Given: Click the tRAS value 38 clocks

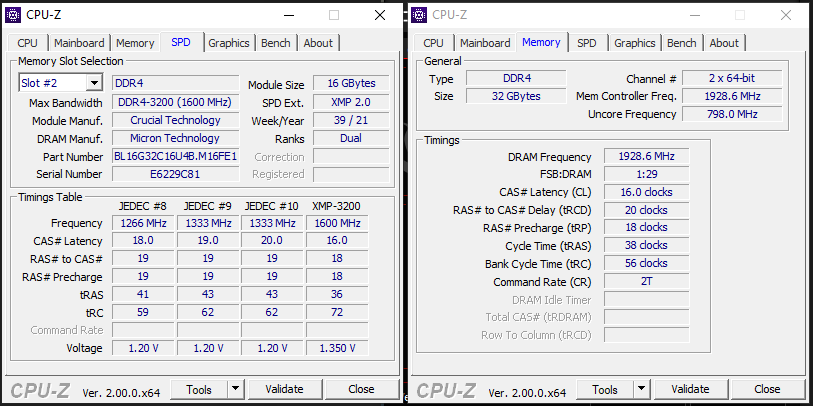Looking at the screenshot, I should pyautogui.click(x=647, y=245).
